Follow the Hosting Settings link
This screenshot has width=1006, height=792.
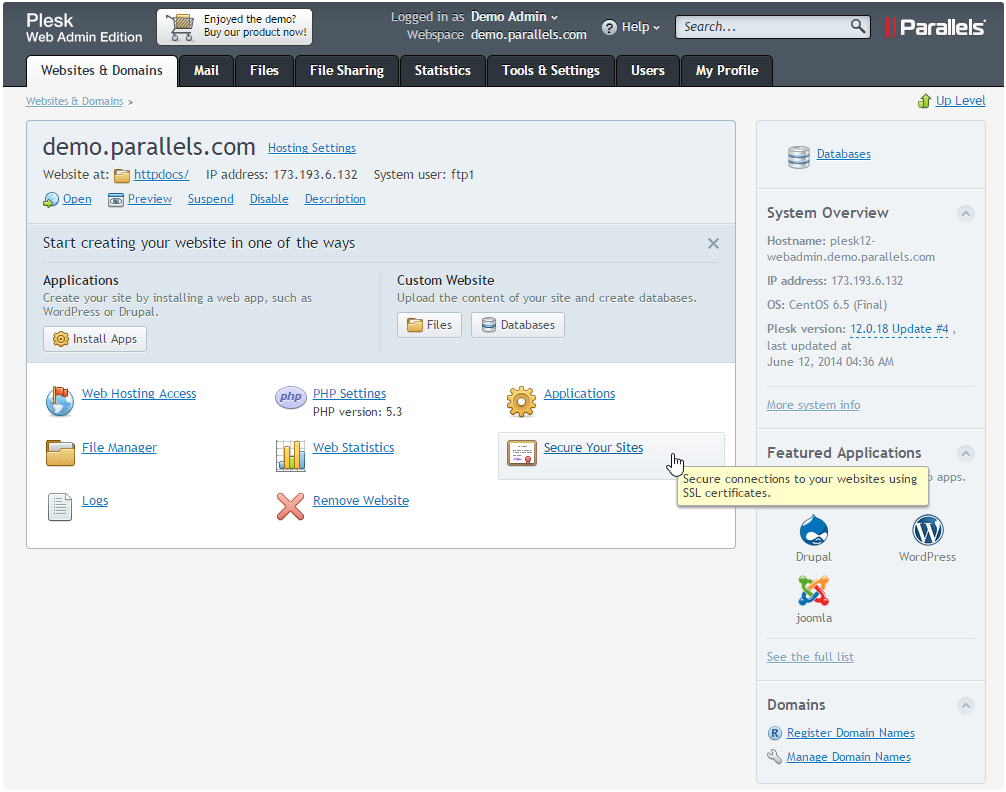tap(311, 148)
